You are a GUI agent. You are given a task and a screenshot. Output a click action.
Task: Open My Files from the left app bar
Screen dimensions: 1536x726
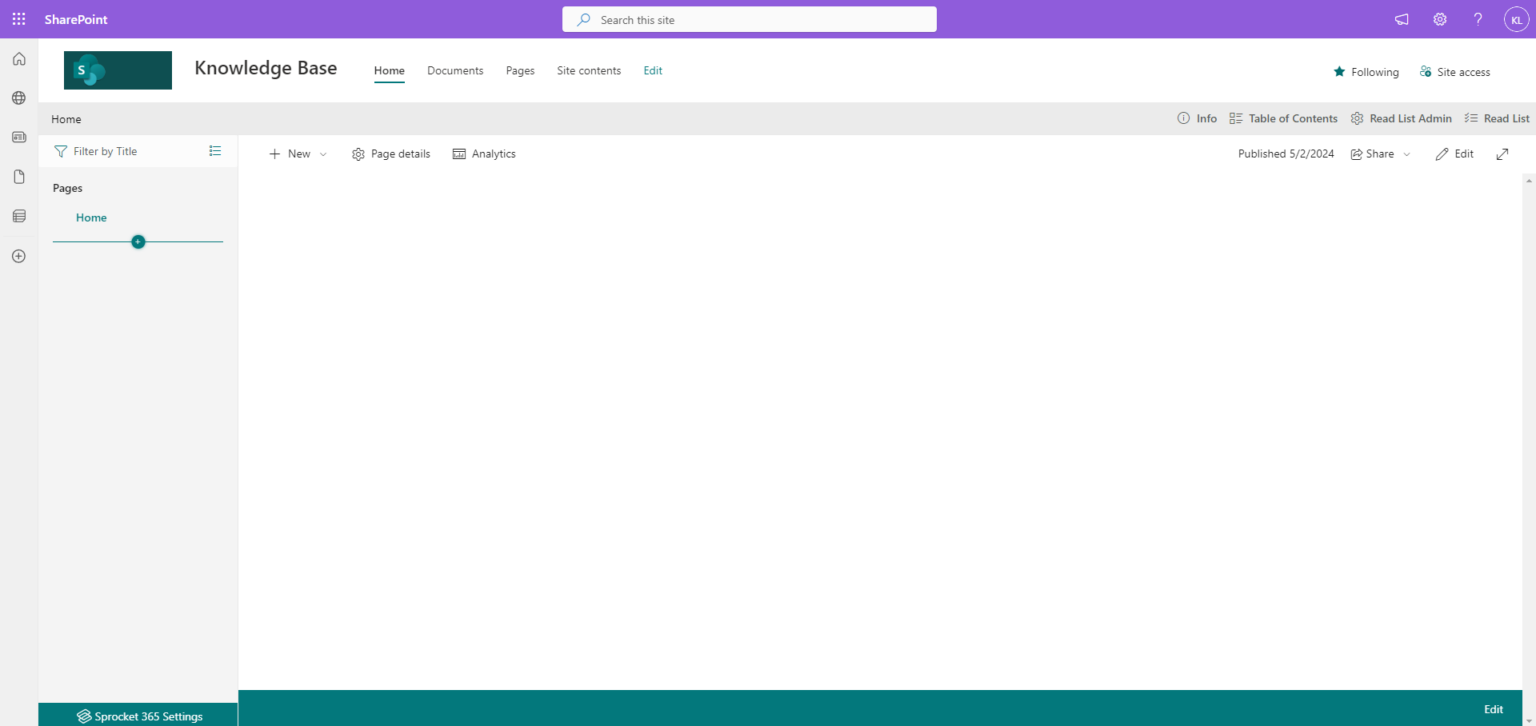pos(18,176)
